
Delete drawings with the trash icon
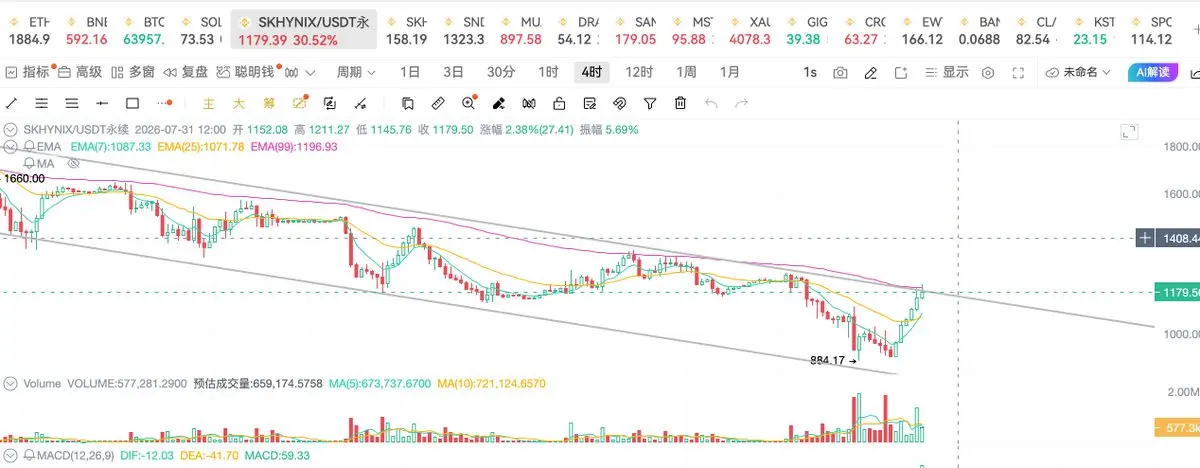point(680,103)
